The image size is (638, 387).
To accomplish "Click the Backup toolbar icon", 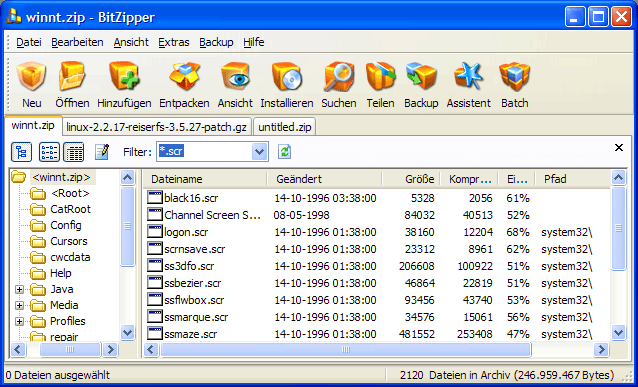I will click(421, 77).
